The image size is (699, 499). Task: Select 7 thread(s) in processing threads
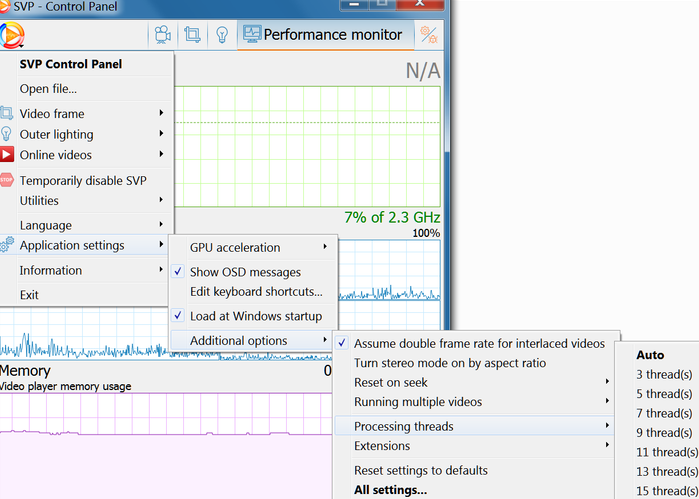pos(664,413)
